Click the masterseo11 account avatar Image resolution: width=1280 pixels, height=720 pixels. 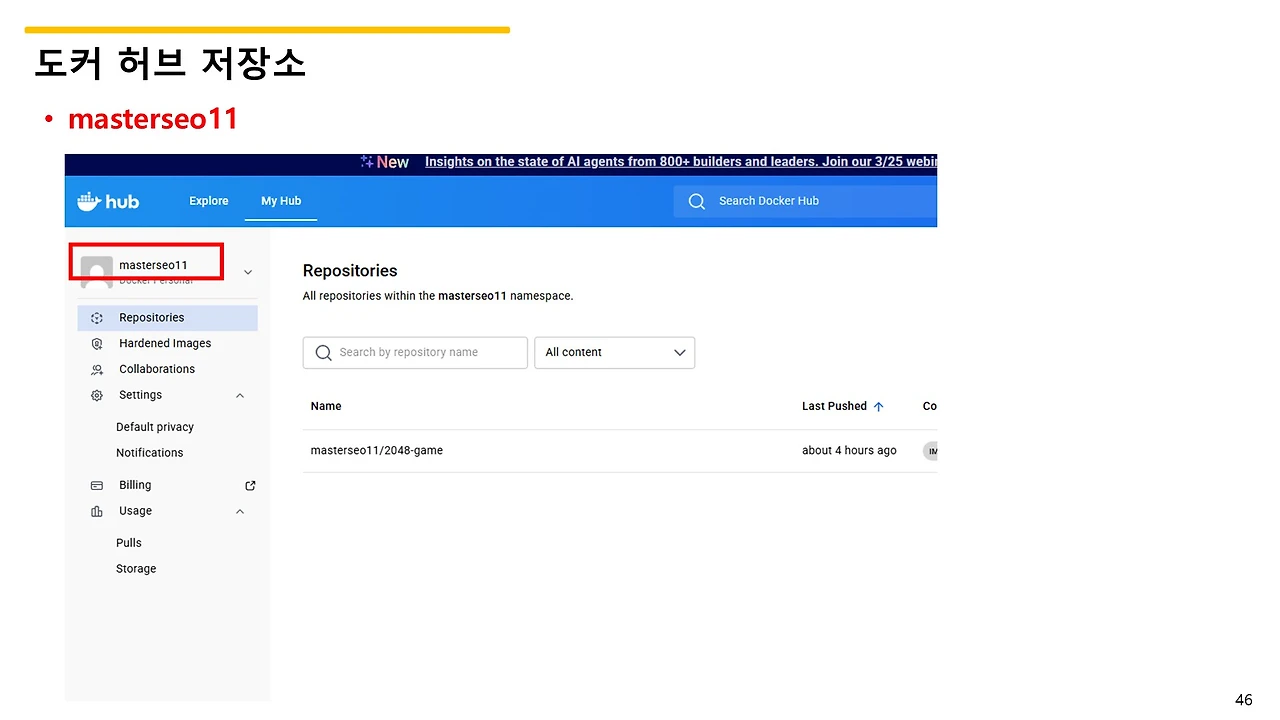[x=96, y=271]
